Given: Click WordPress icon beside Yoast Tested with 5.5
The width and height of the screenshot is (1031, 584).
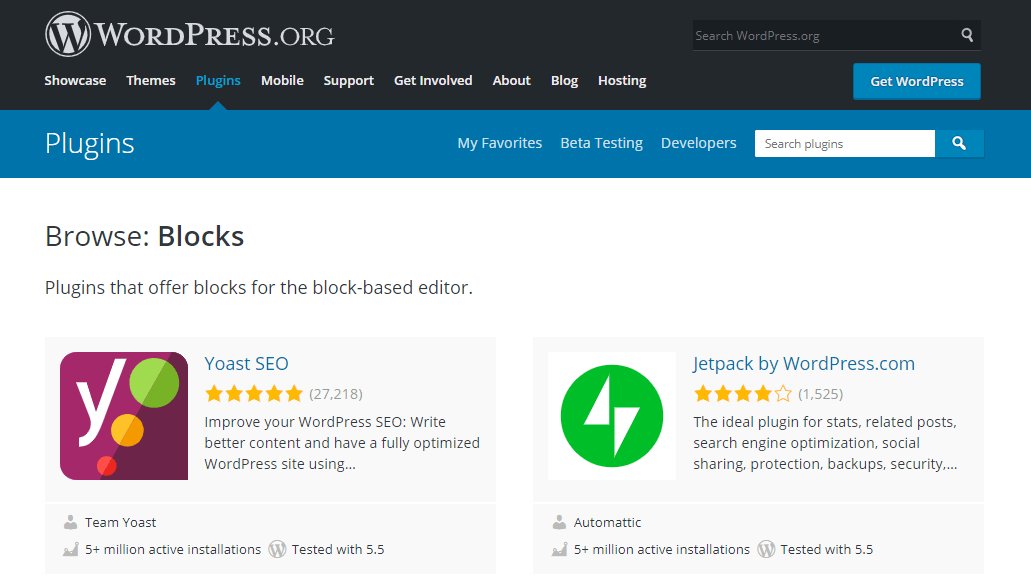Looking at the screenshot, I should 277,549.
